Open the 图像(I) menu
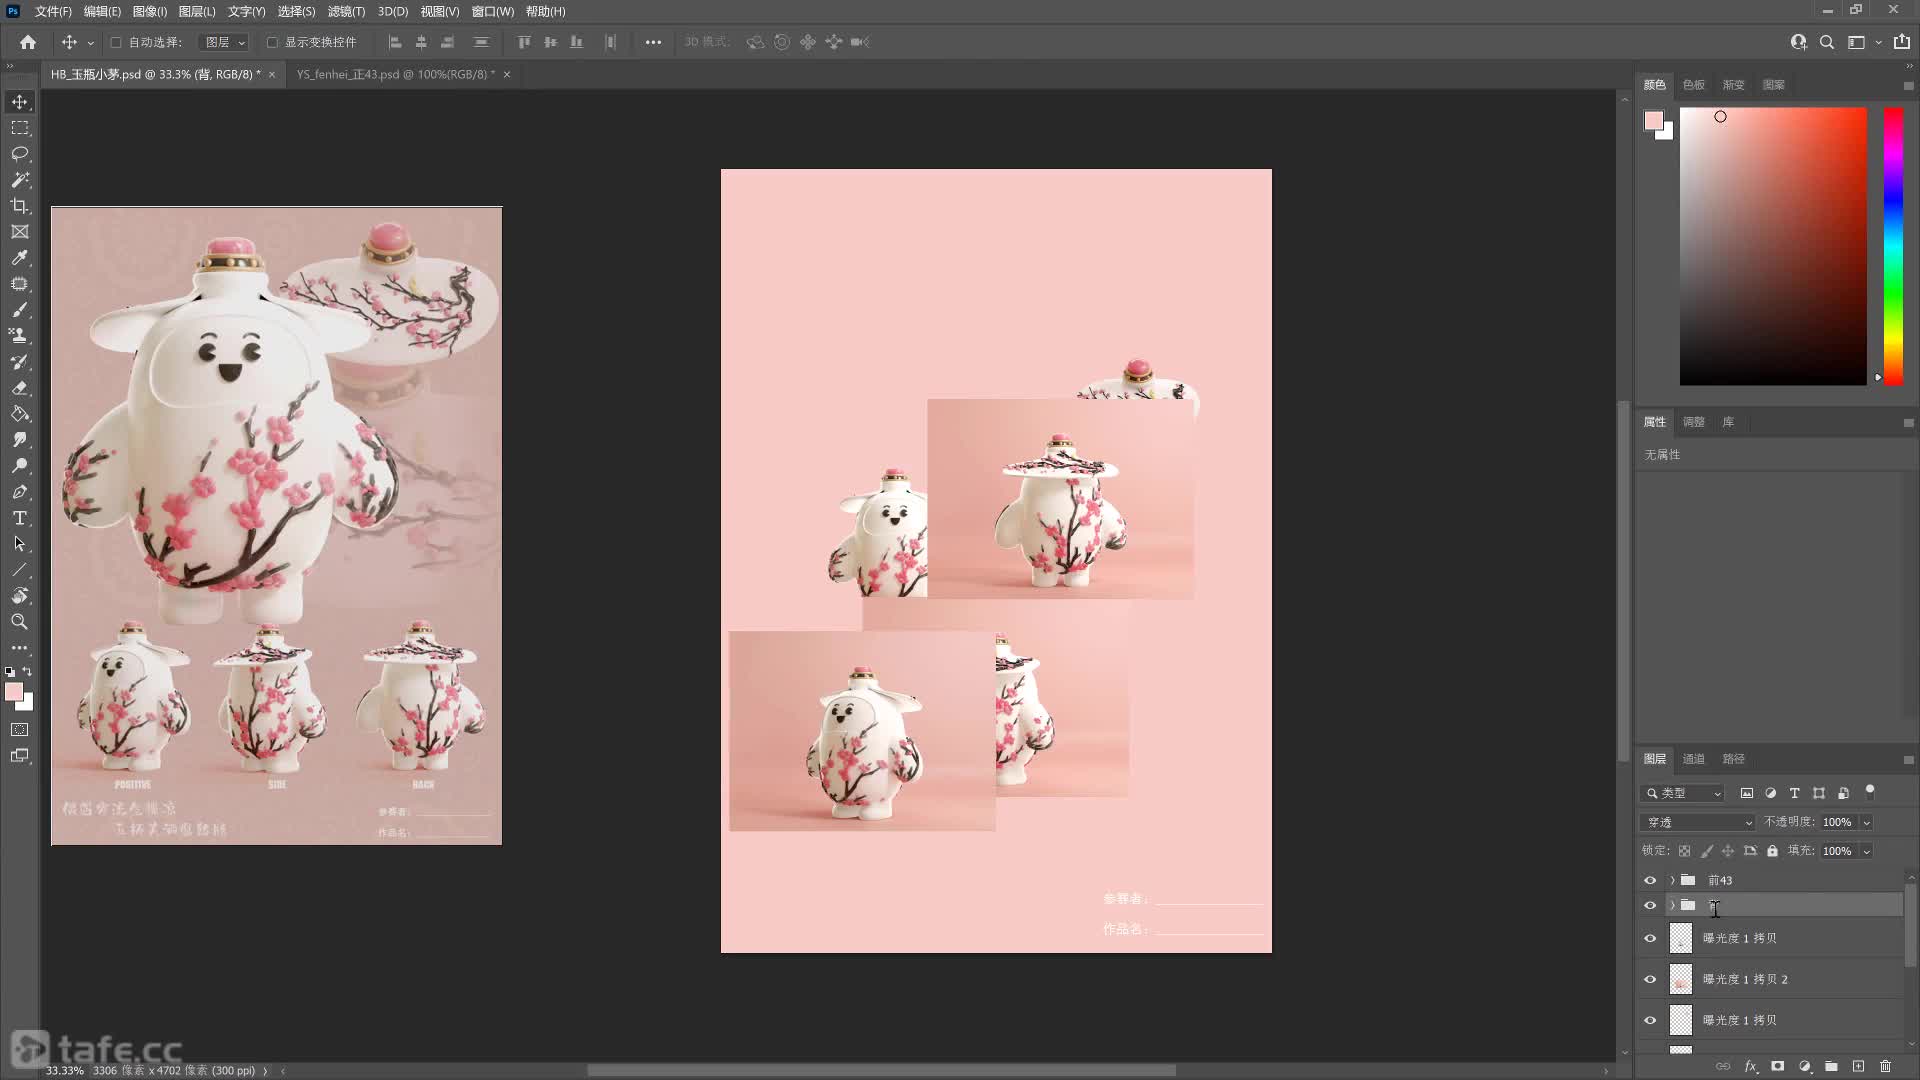 coord(150,11)
